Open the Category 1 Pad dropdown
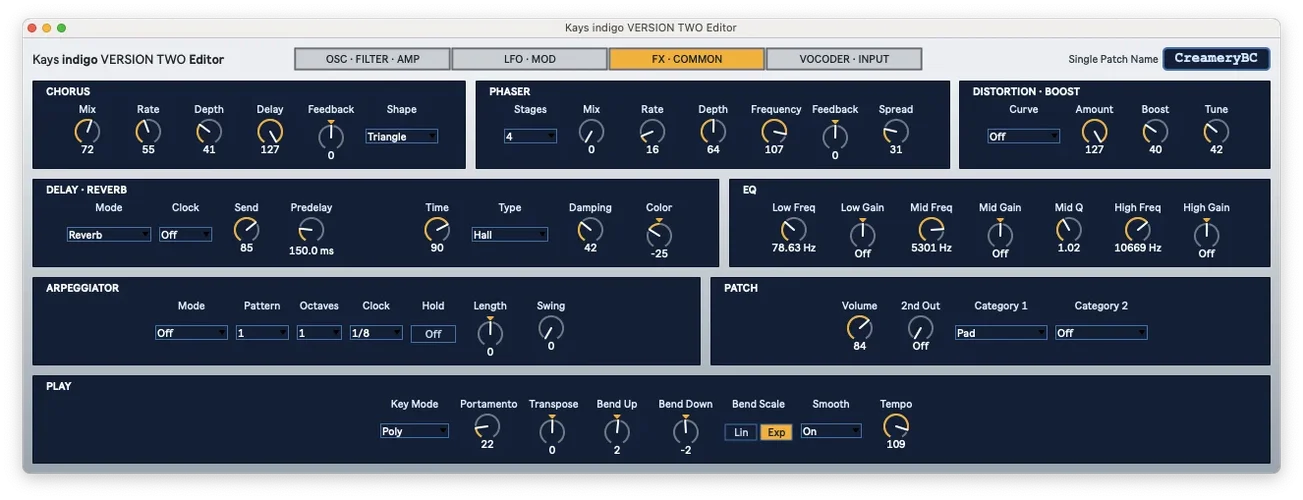The height and width of the screenshot is (500, 1303). coord(1001,333)
